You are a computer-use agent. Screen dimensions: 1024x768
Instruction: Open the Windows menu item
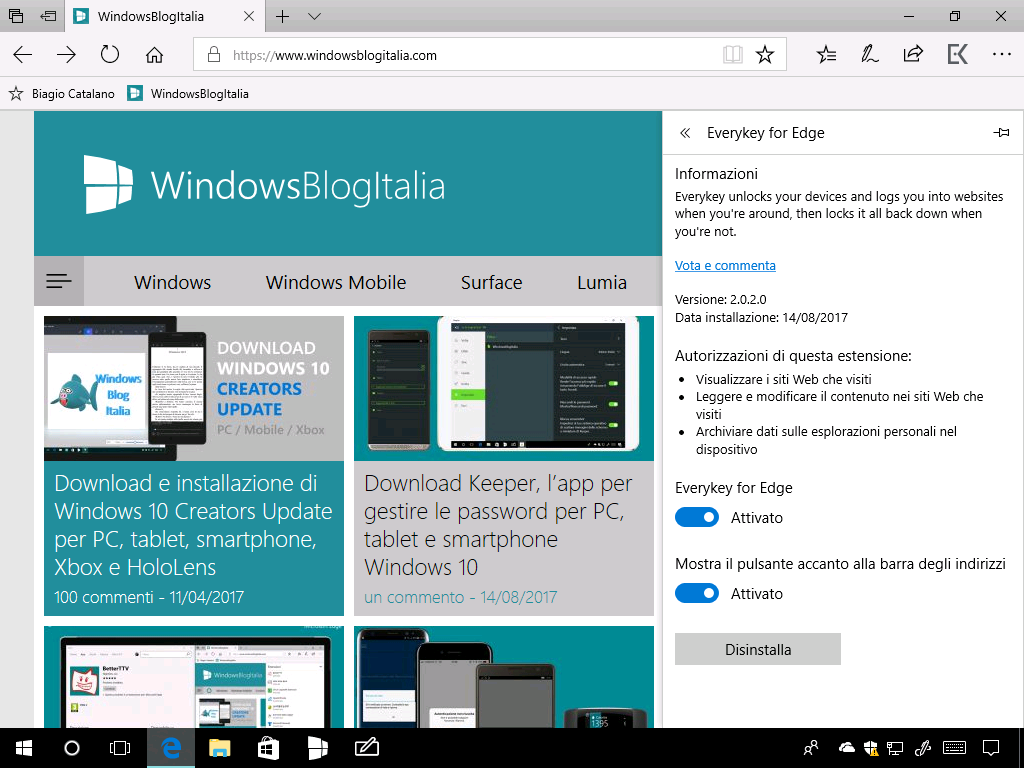coord(172,282)
